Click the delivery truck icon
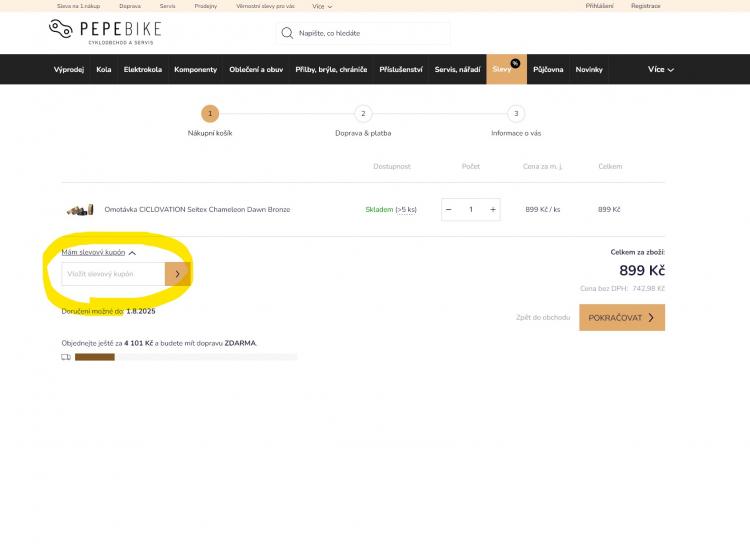 pyautogui.click(x=66, y=357)
